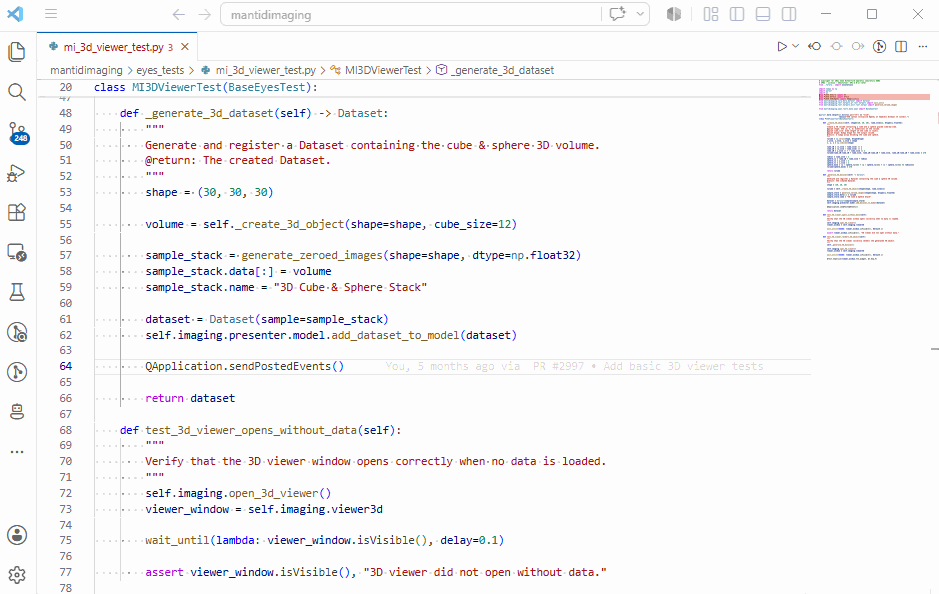939x594 pixels.
Task: Open the Explorer view
Action: click(17, 51)
